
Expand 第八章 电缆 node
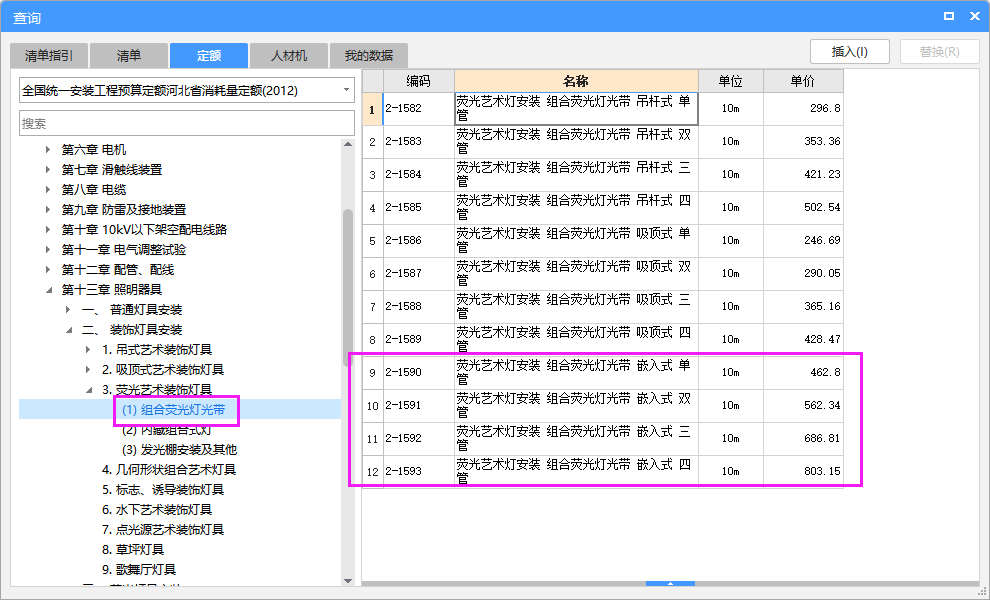click(48, 189)
